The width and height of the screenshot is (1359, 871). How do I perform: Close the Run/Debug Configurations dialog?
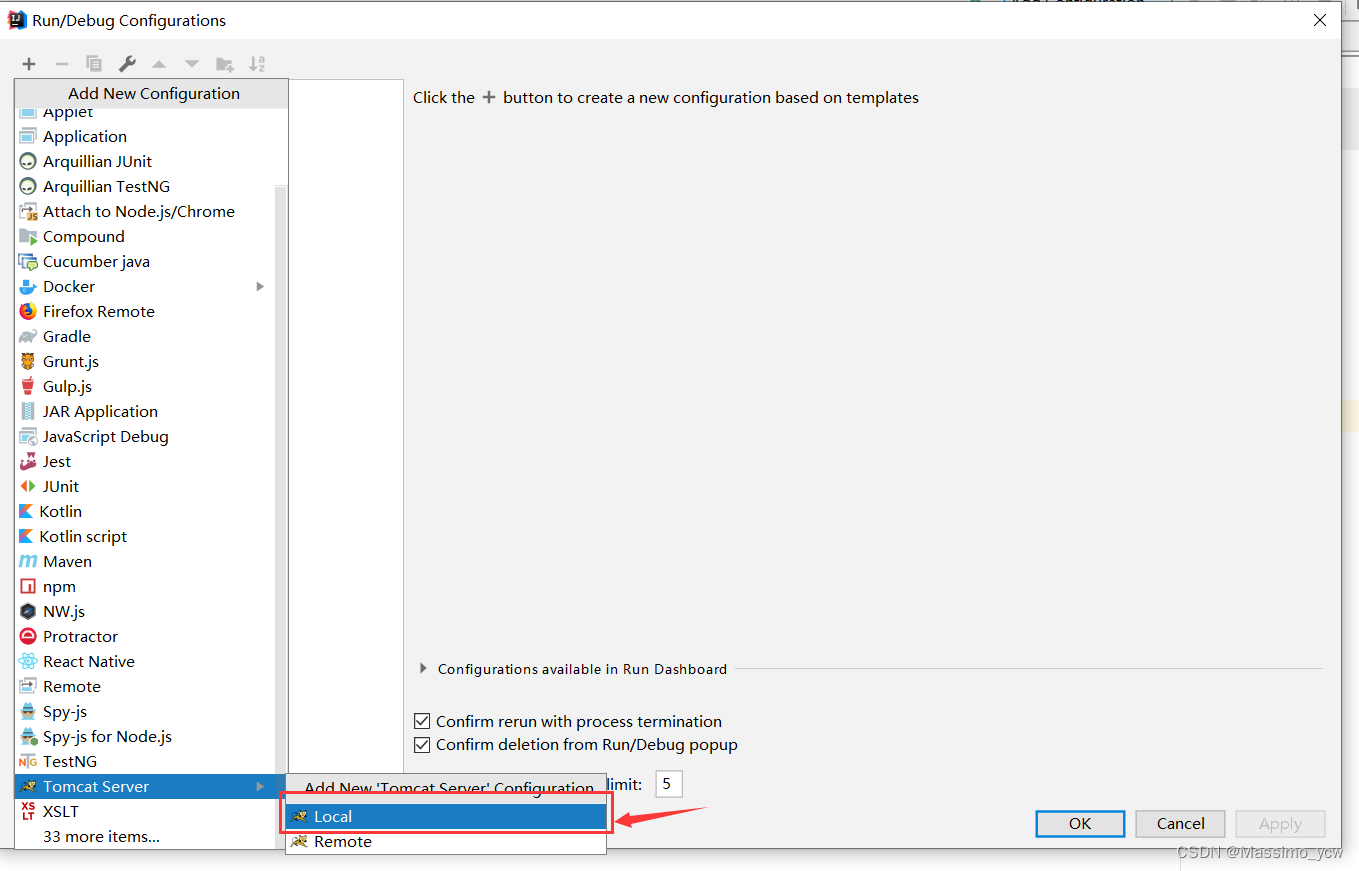[1320, 20]
